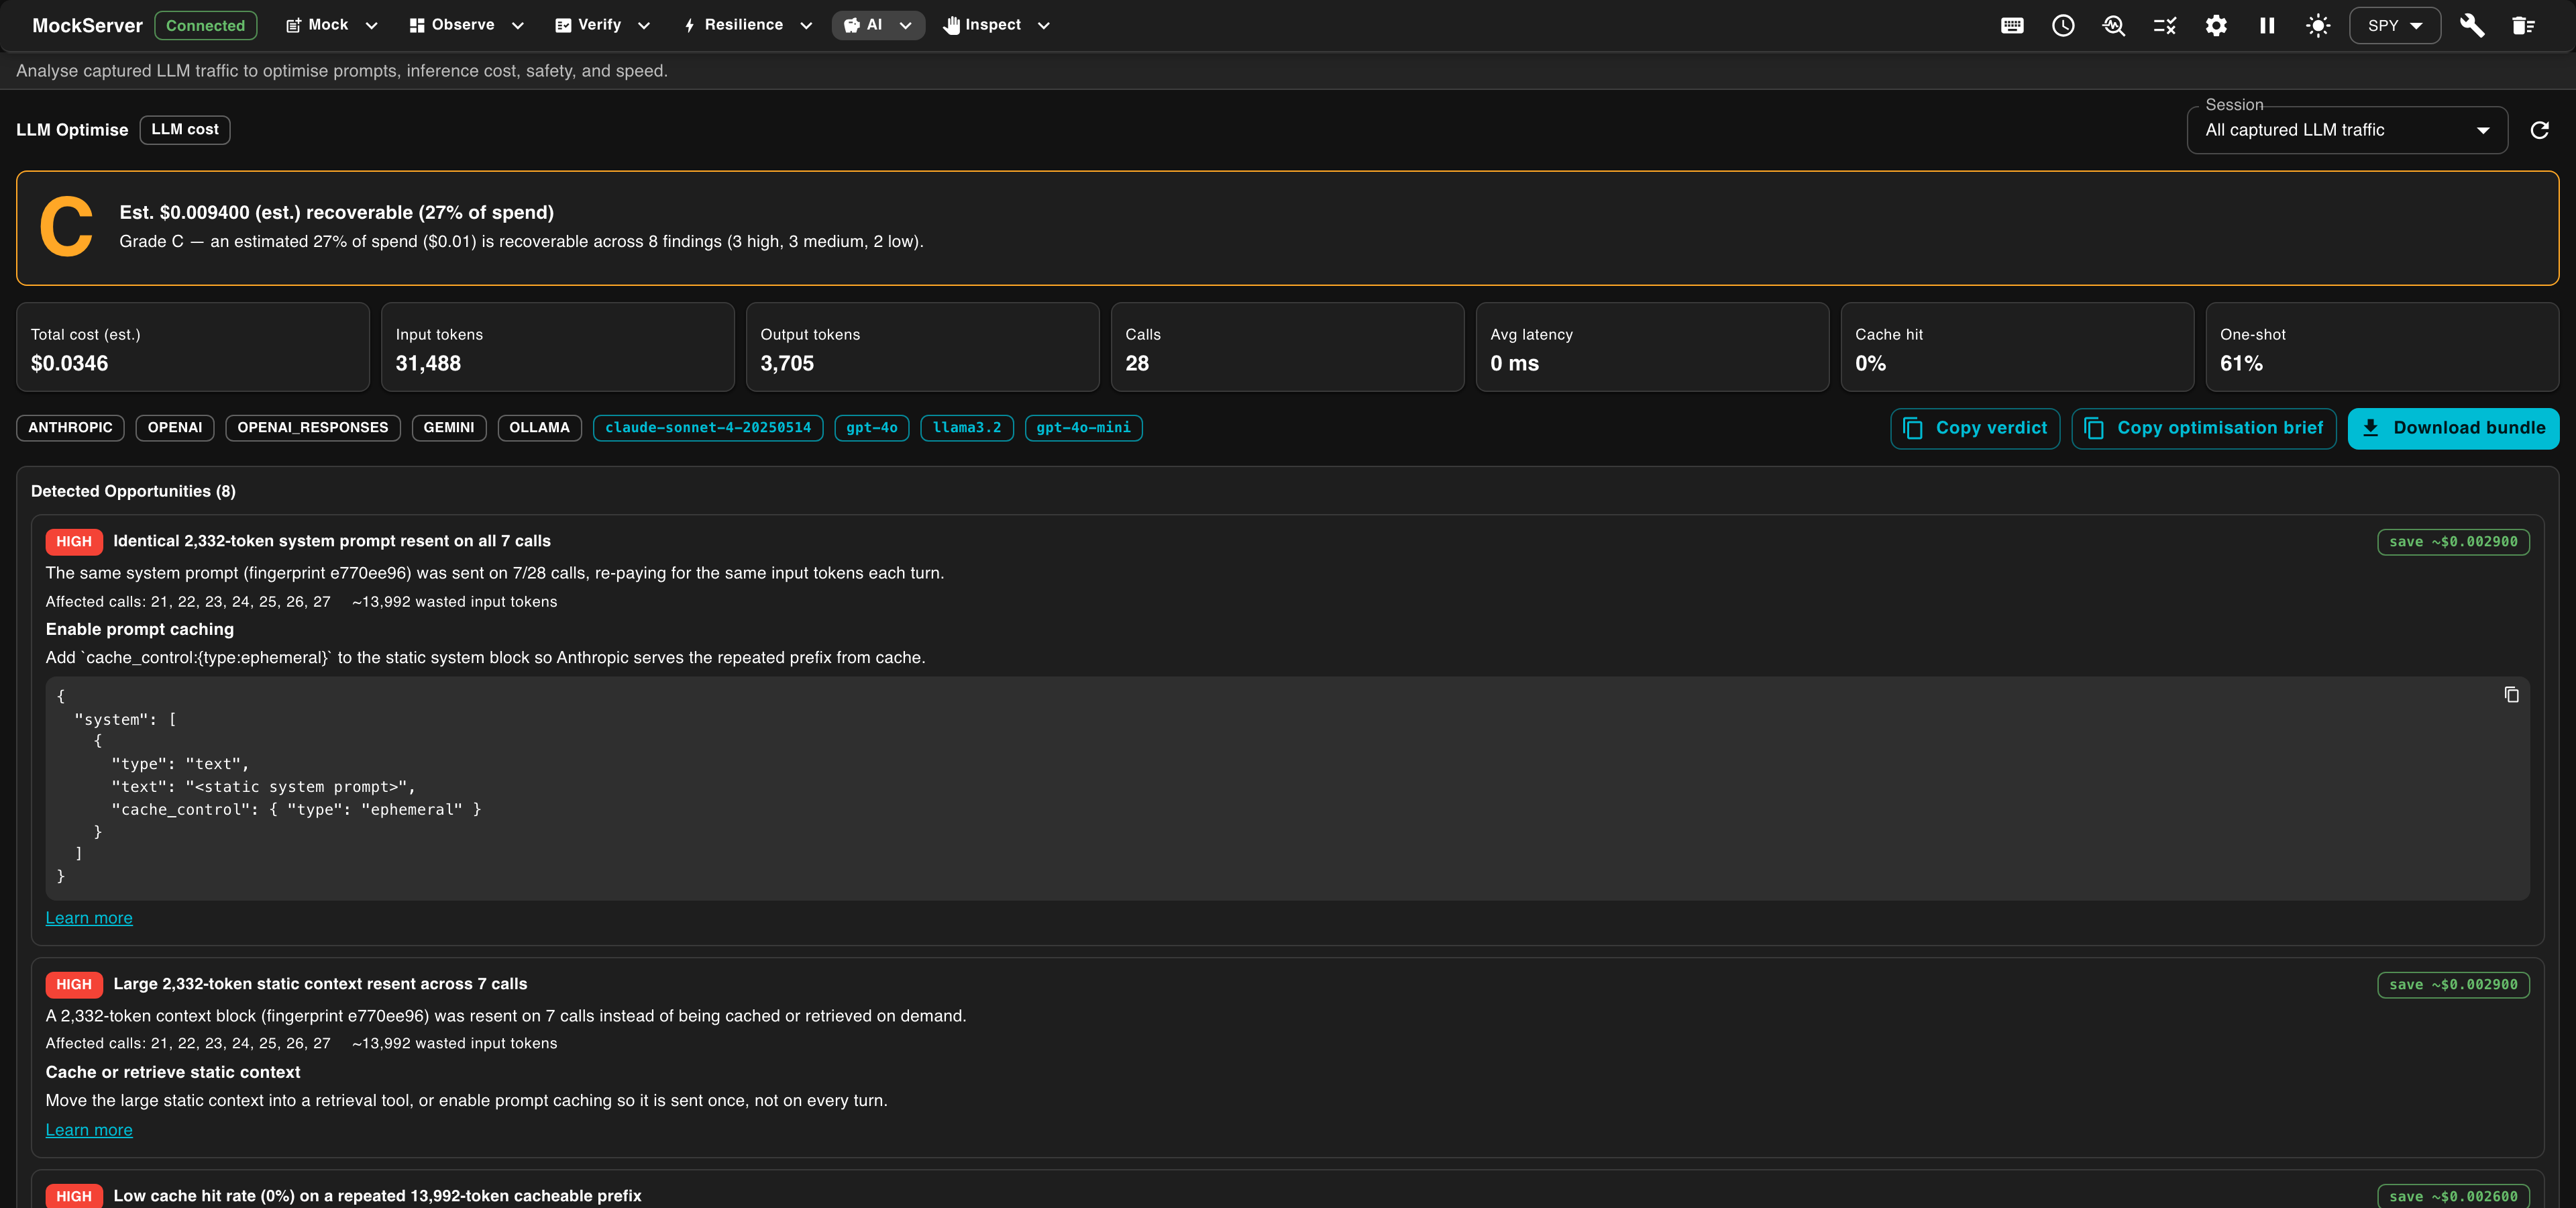The height and width of the screenshot is (1208, 2576).
Task: Click the Copy verdict clipboard icon
Action: point(1913,428)
